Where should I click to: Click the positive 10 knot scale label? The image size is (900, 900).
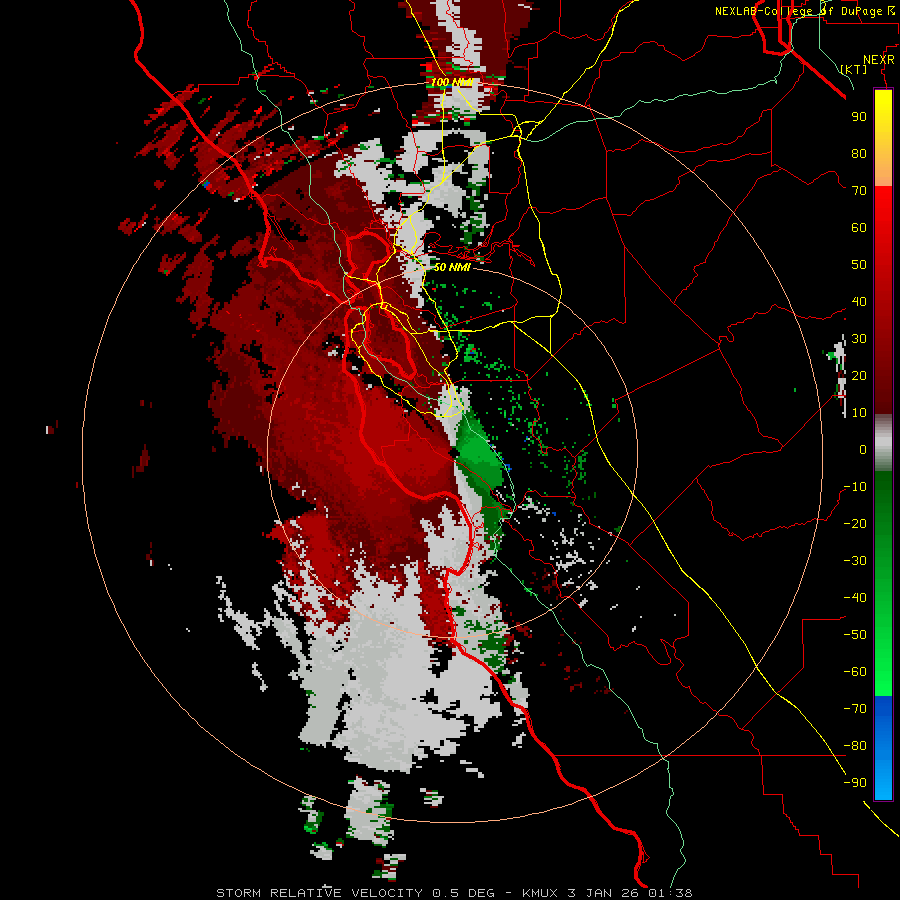[x=859, y=413]
